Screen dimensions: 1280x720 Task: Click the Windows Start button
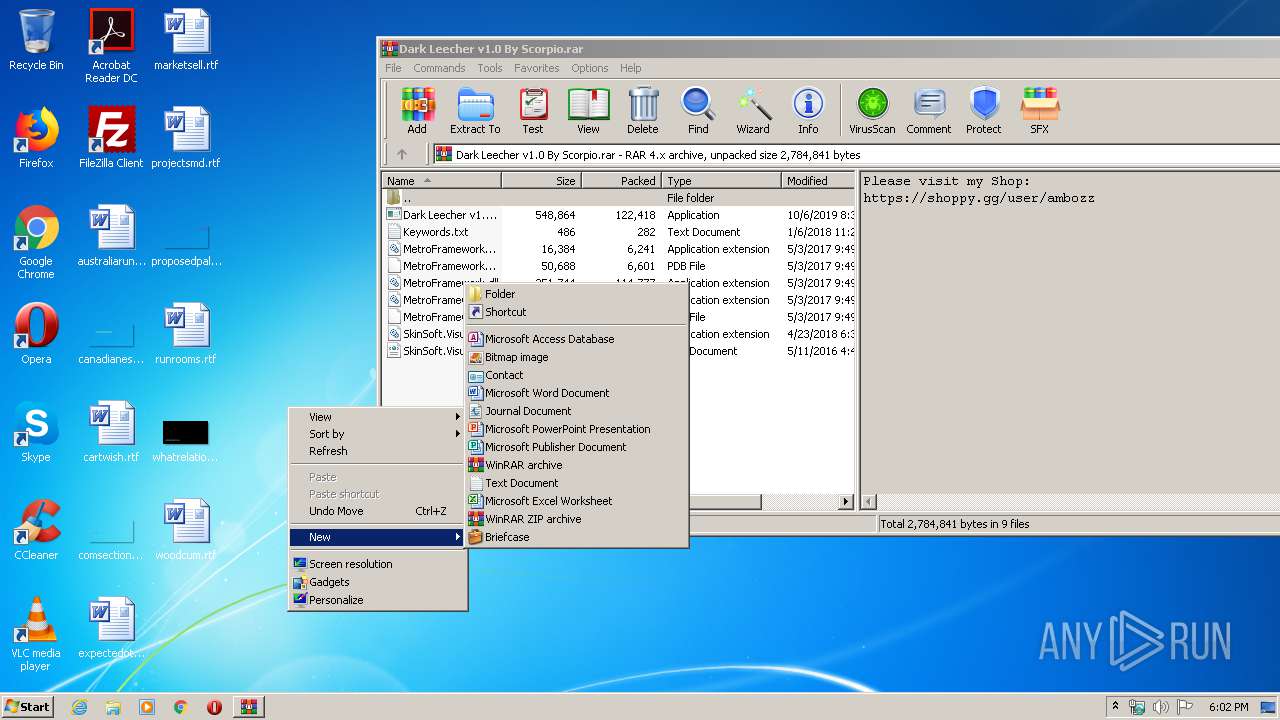(x=27, y=706)
